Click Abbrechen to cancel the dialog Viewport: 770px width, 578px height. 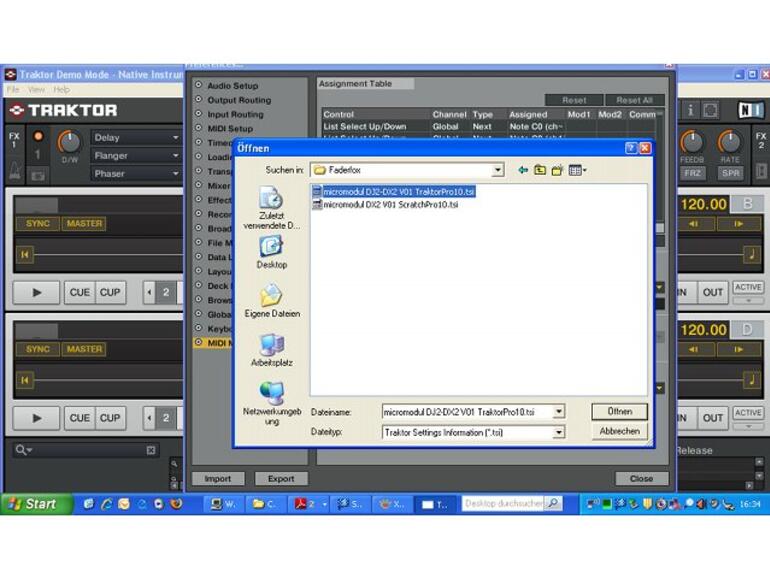coord(619,431)
